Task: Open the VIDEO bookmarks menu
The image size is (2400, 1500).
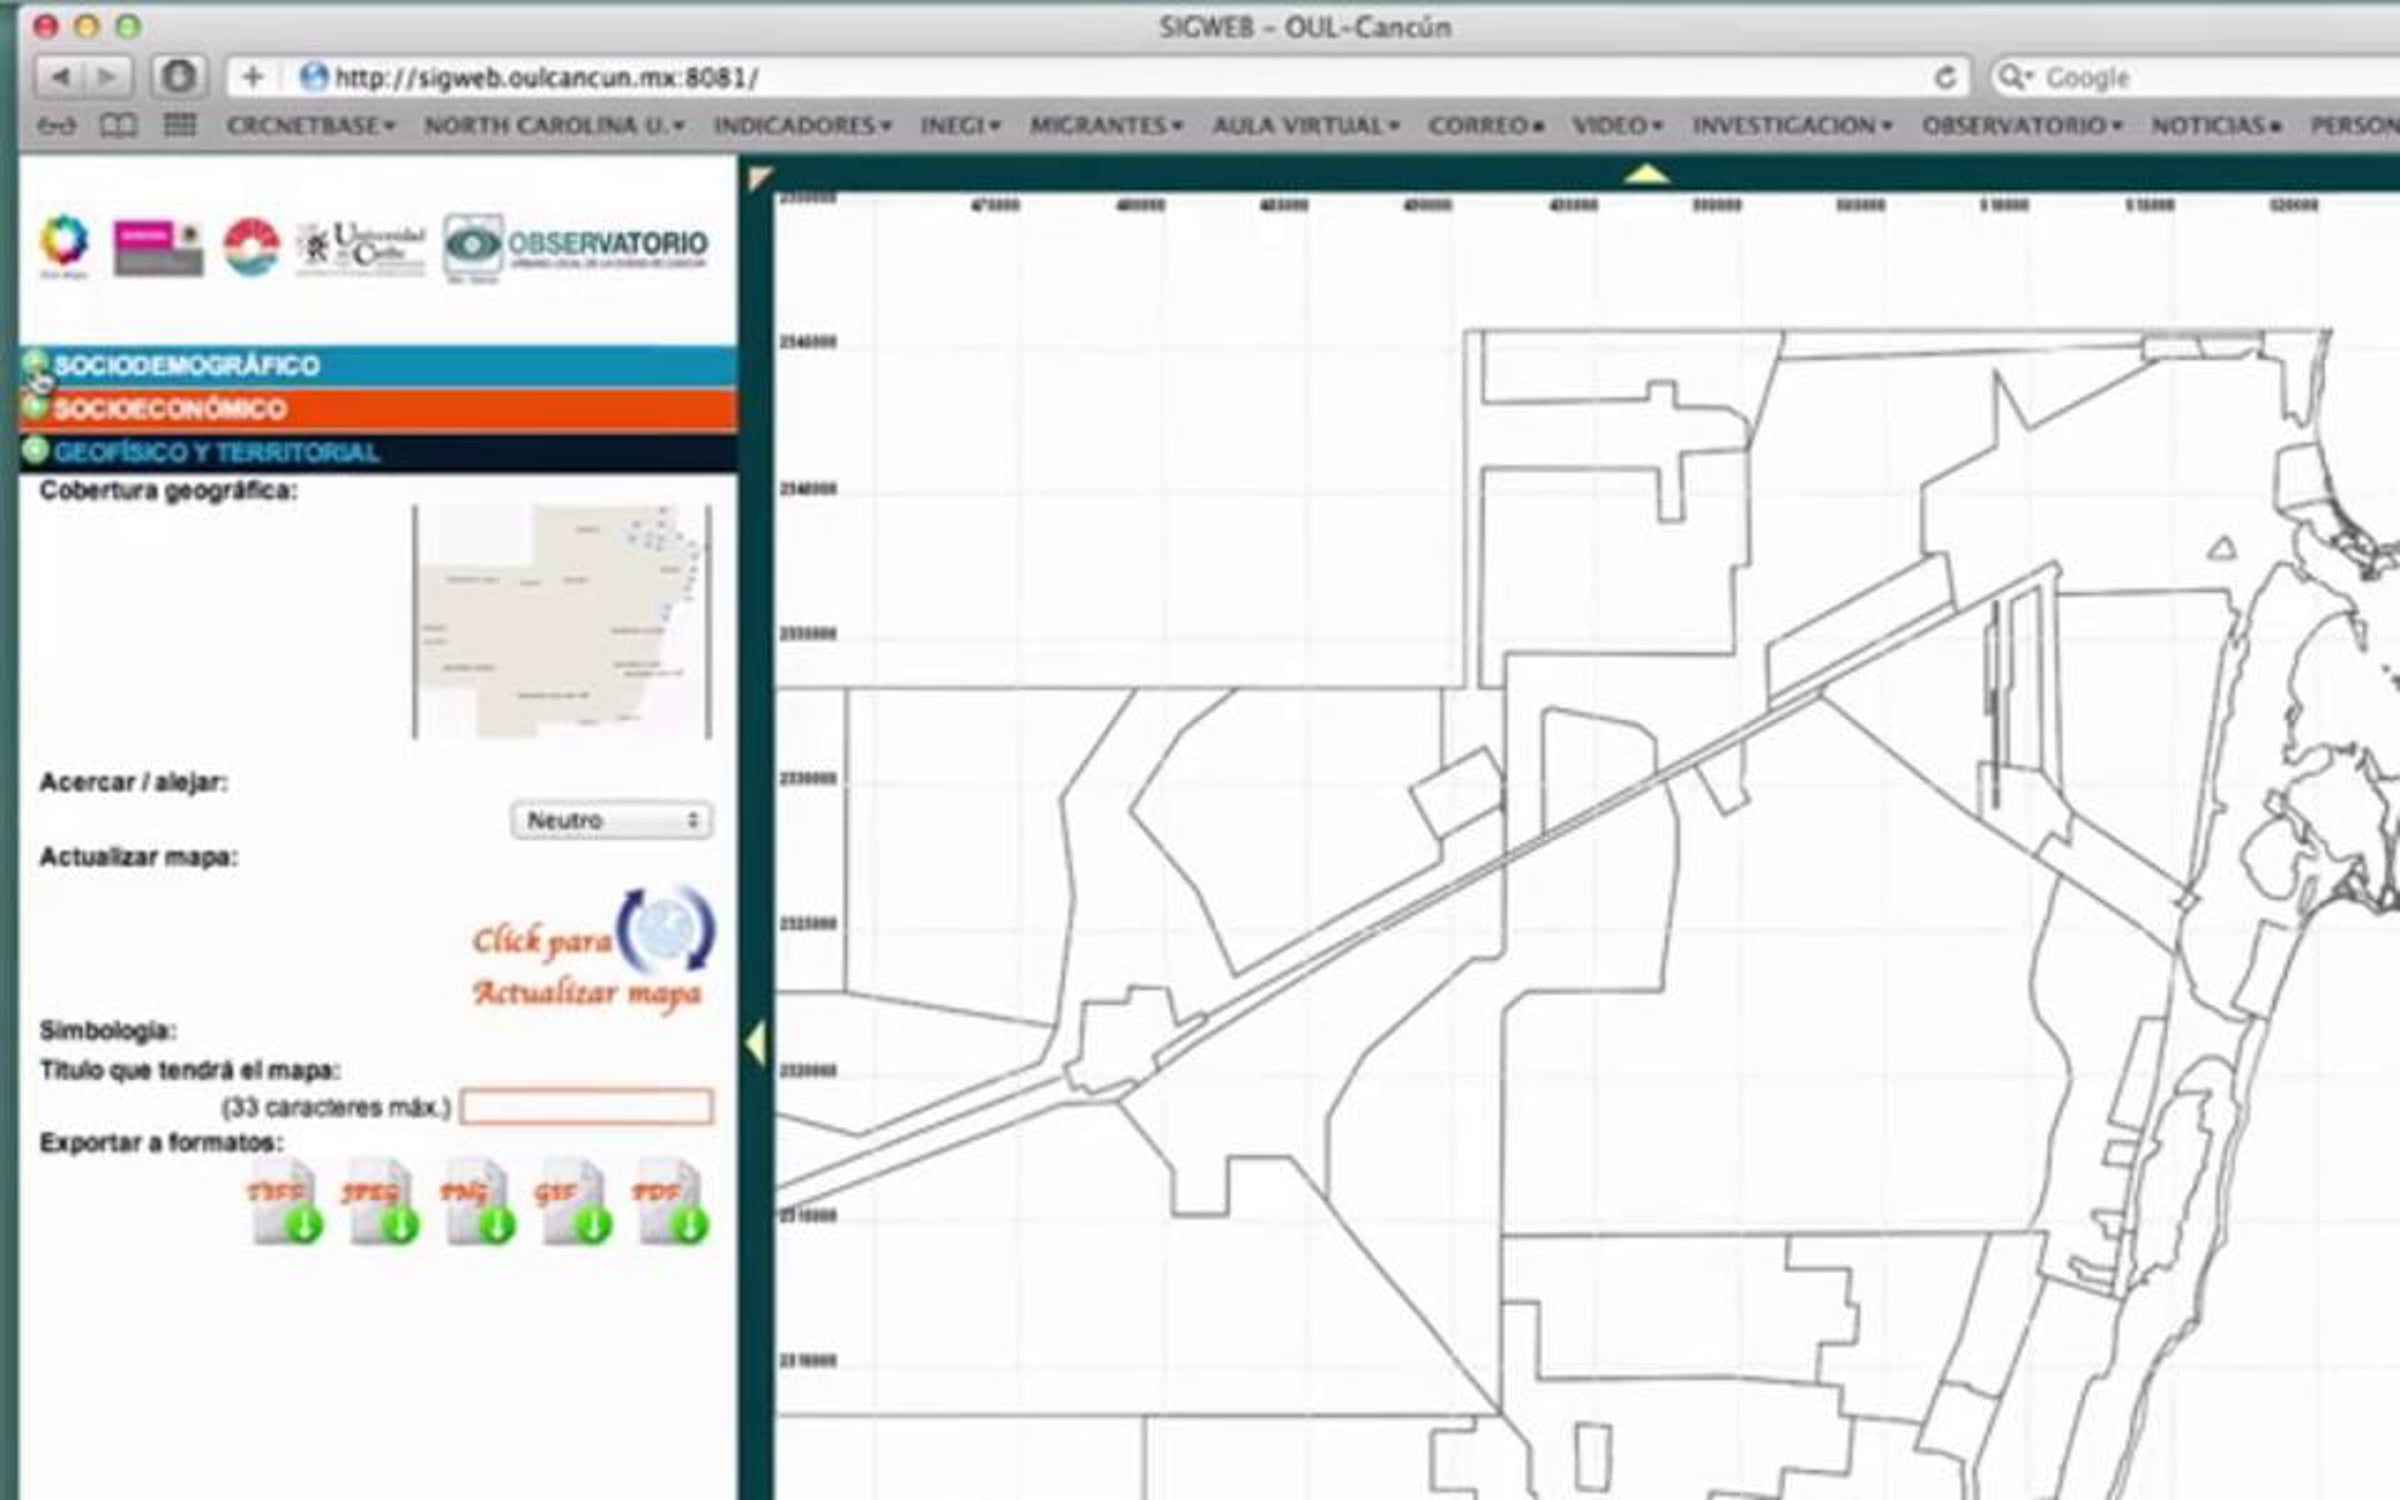Action: click(1617, 126)
